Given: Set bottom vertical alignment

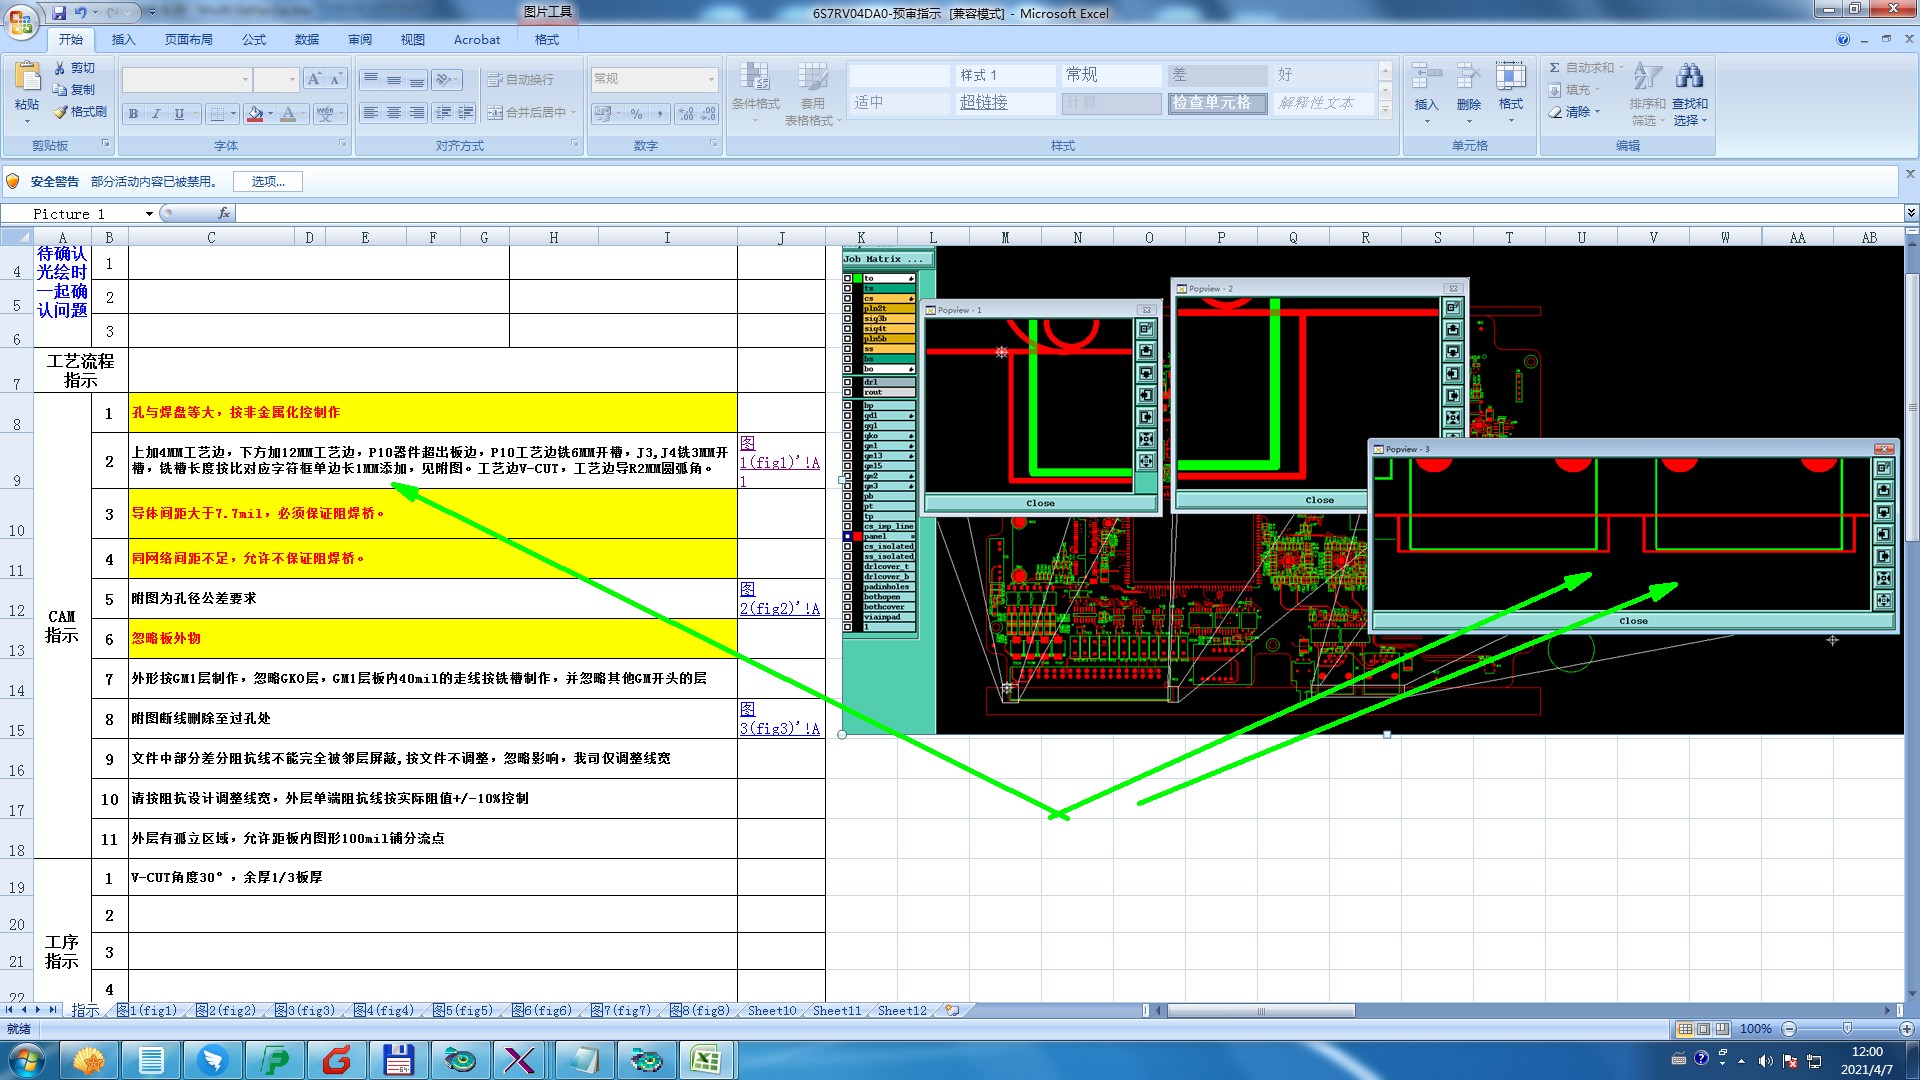Looking at the screenshot, I should [x=417, y=79].
